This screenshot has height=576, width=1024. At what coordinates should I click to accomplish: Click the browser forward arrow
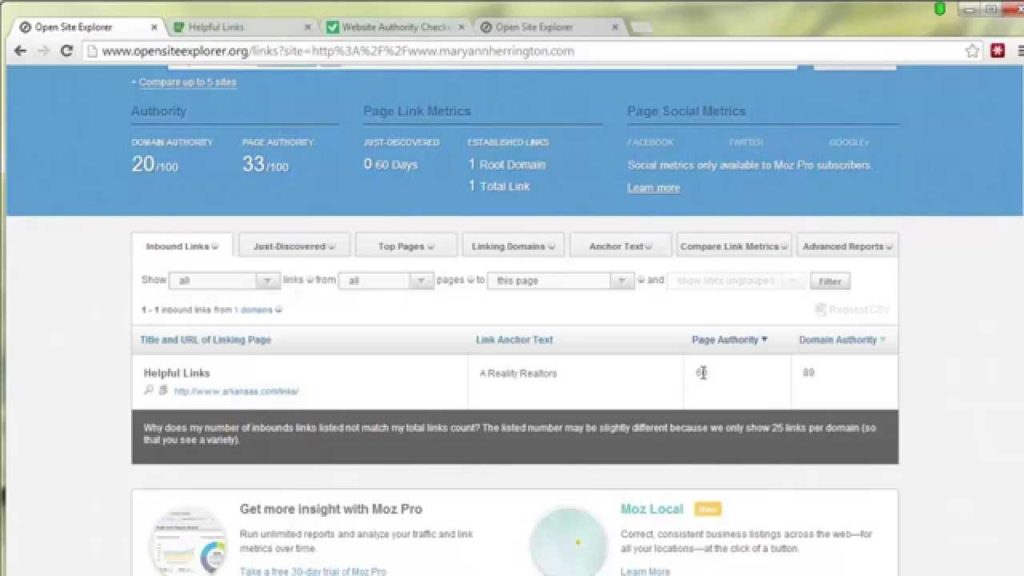[43, 51]
